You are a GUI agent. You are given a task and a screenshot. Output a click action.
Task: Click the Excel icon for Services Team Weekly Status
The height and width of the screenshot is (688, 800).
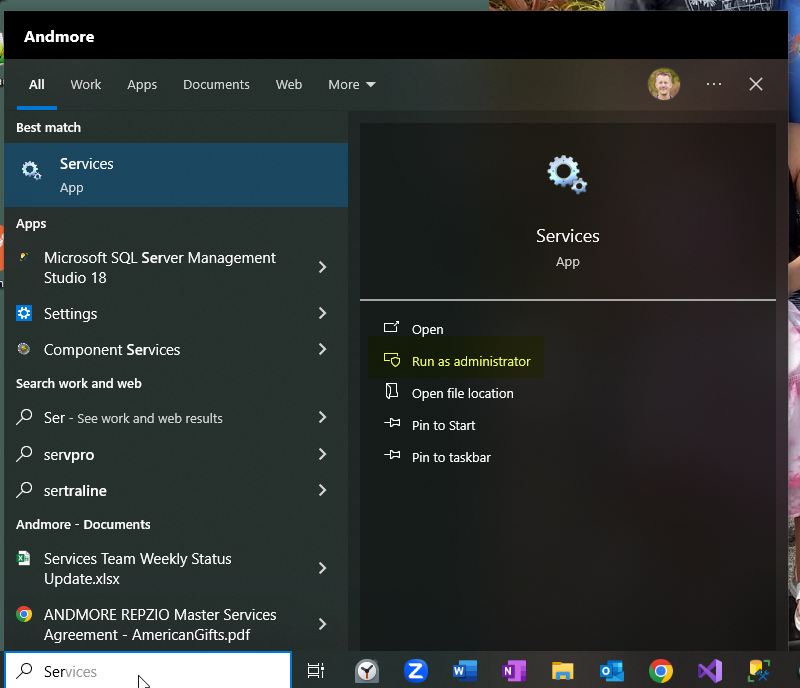tap(23, 558)
